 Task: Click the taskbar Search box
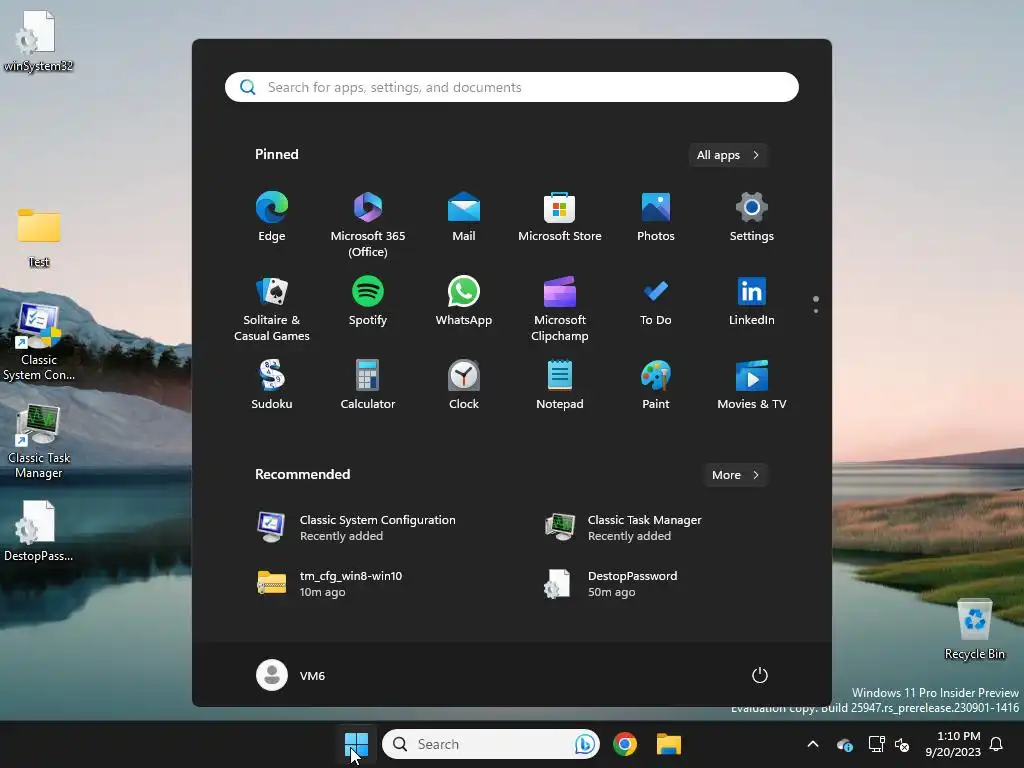tap(490, 744)
